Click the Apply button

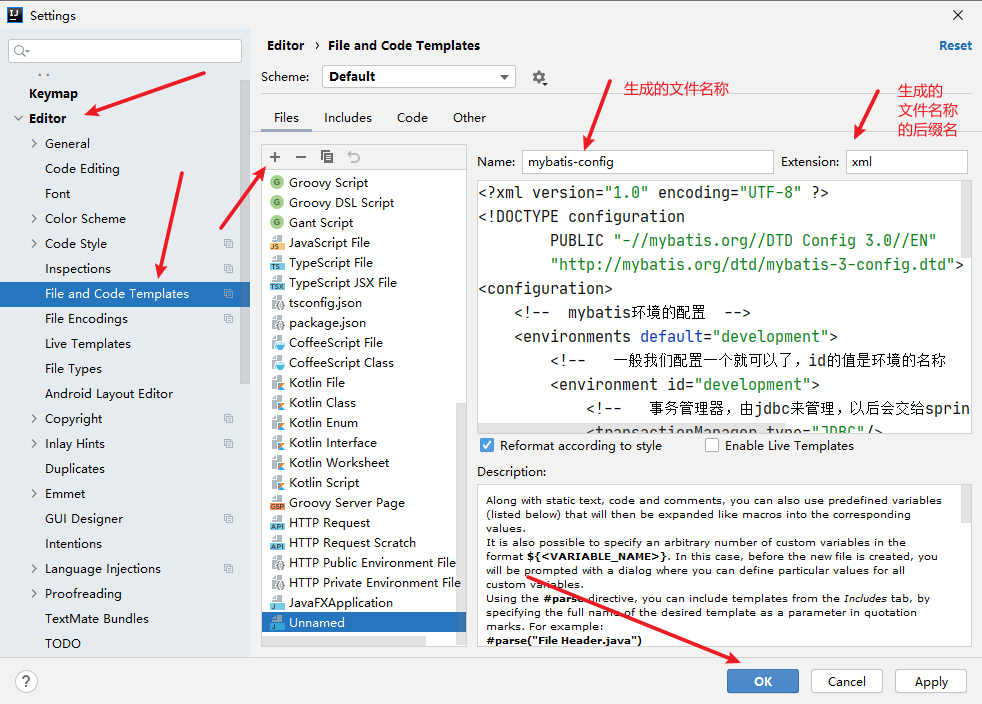point(931,681)
